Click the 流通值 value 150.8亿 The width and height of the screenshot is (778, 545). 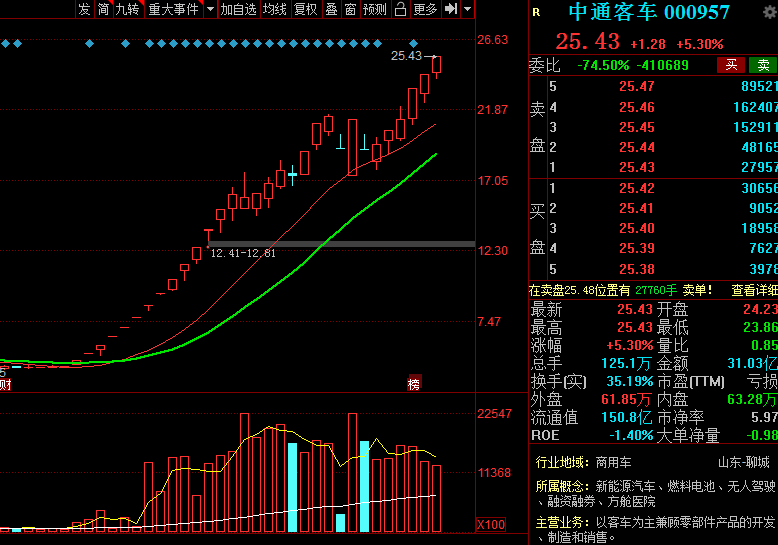click(x=627, y=417)
